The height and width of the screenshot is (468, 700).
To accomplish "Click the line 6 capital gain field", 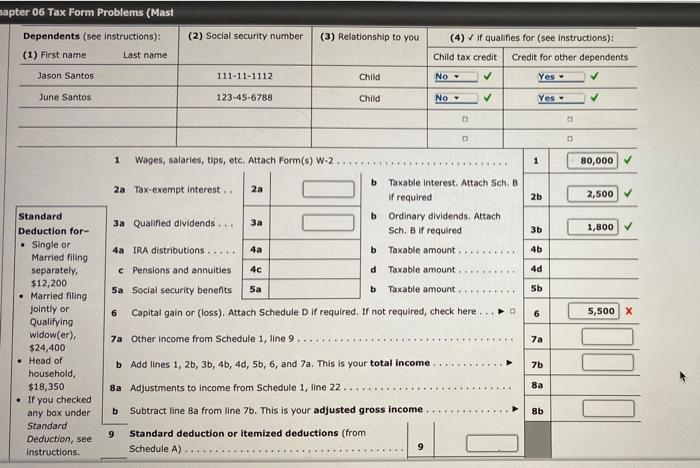I will pos(594,311).
